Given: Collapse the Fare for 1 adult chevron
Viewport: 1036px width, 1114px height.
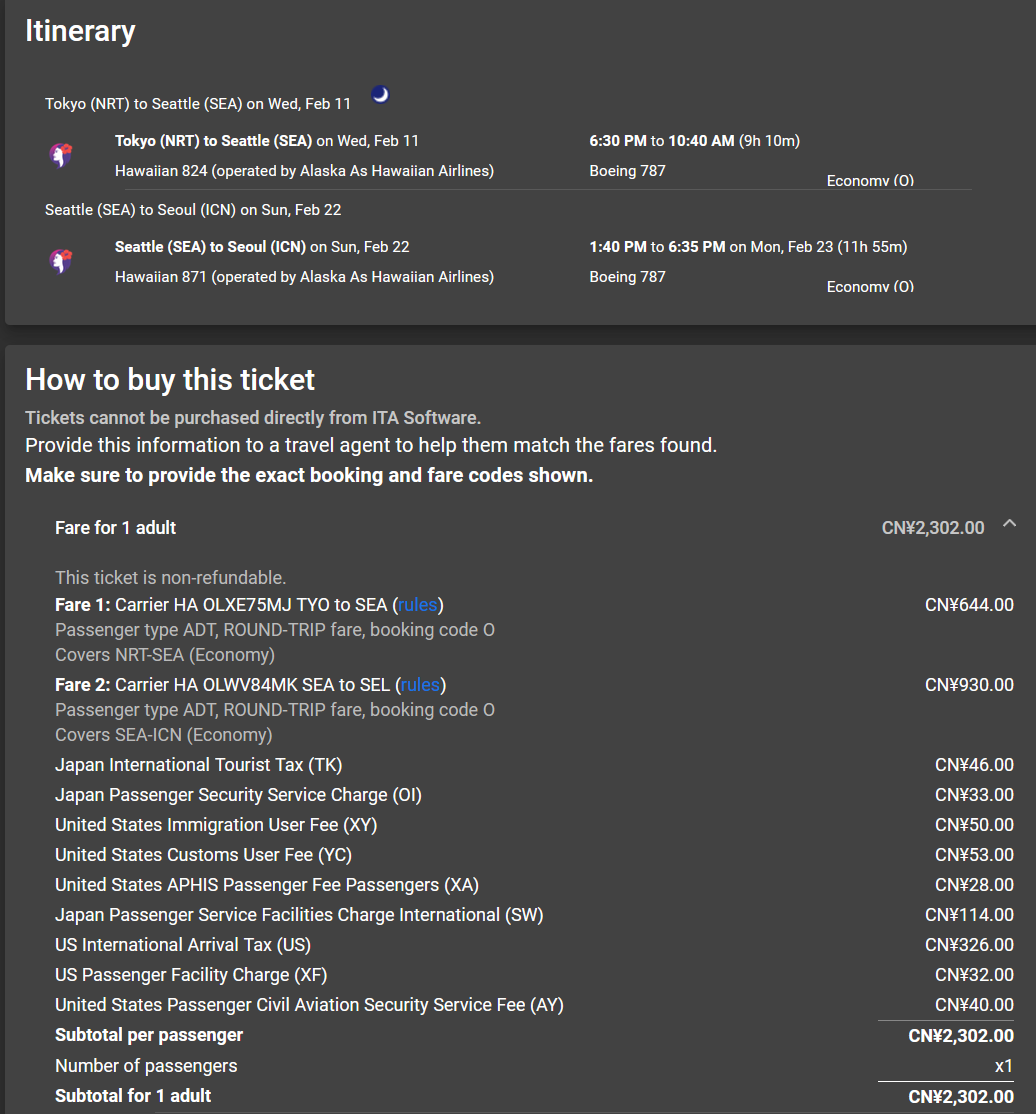Looking at the screenshot, I should point(1009,524).
